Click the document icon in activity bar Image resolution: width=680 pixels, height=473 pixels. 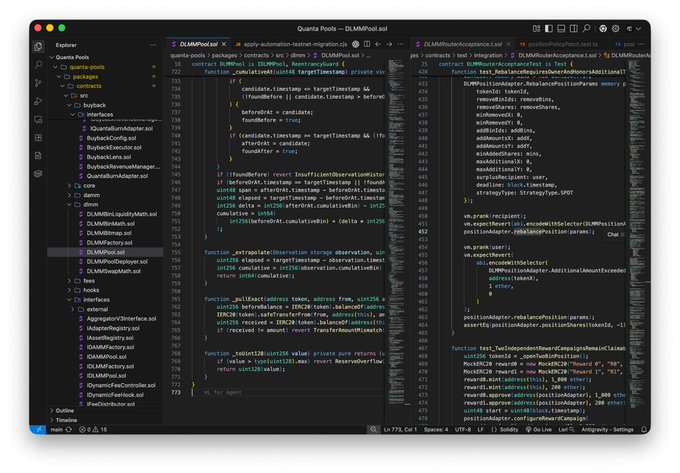click(38, 156)
